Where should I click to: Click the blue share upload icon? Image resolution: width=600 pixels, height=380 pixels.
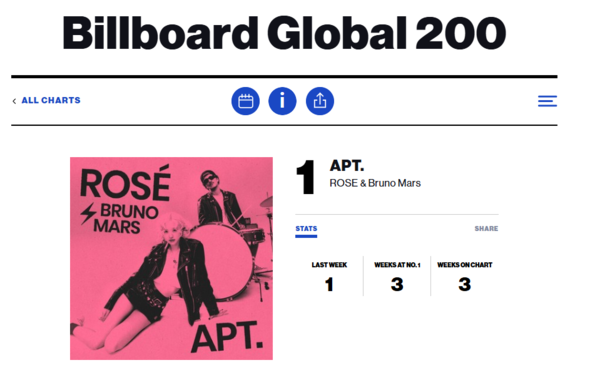[x=320, y=101]
